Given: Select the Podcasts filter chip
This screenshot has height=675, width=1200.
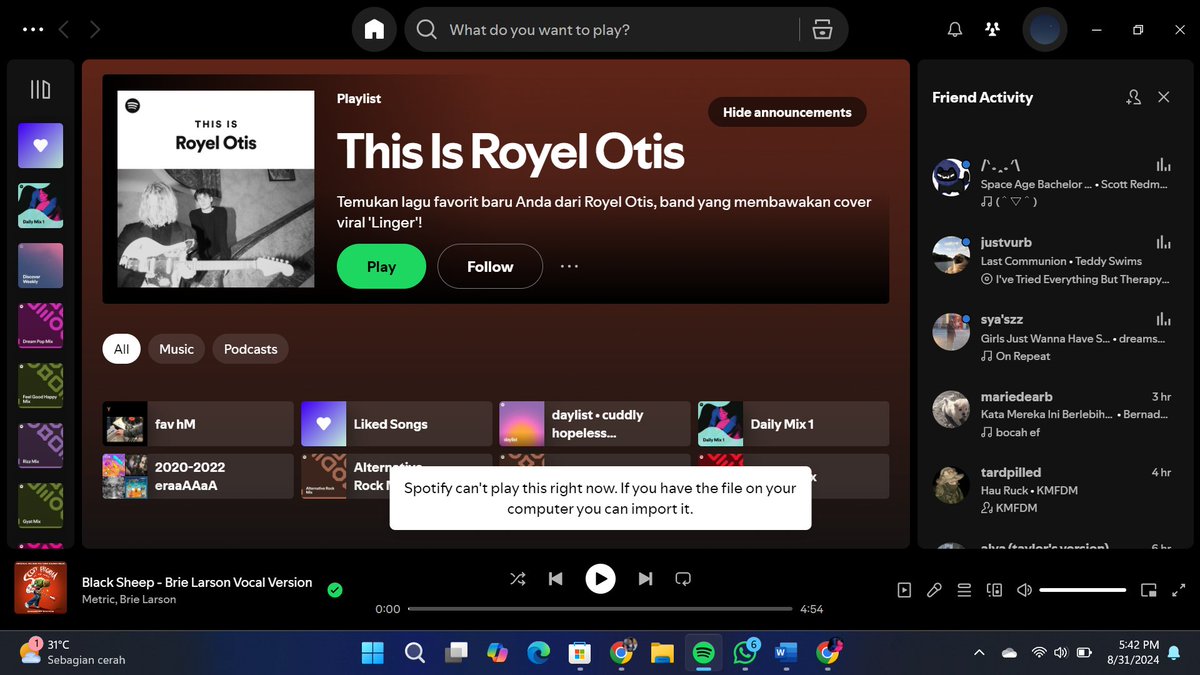Looking at the screenshot, I should click(250, 349).
